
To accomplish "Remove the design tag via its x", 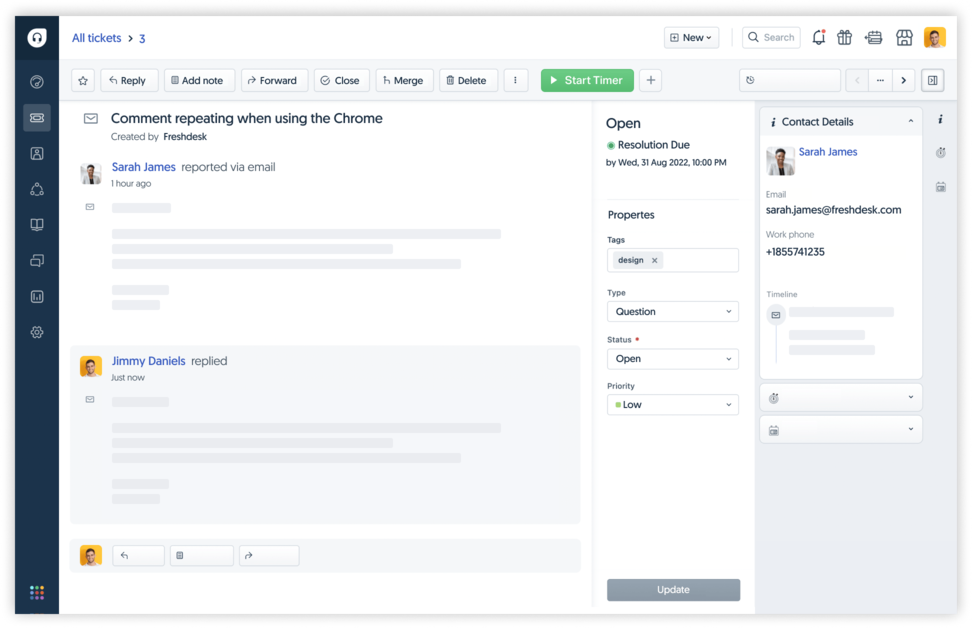I will click(655, 259).
